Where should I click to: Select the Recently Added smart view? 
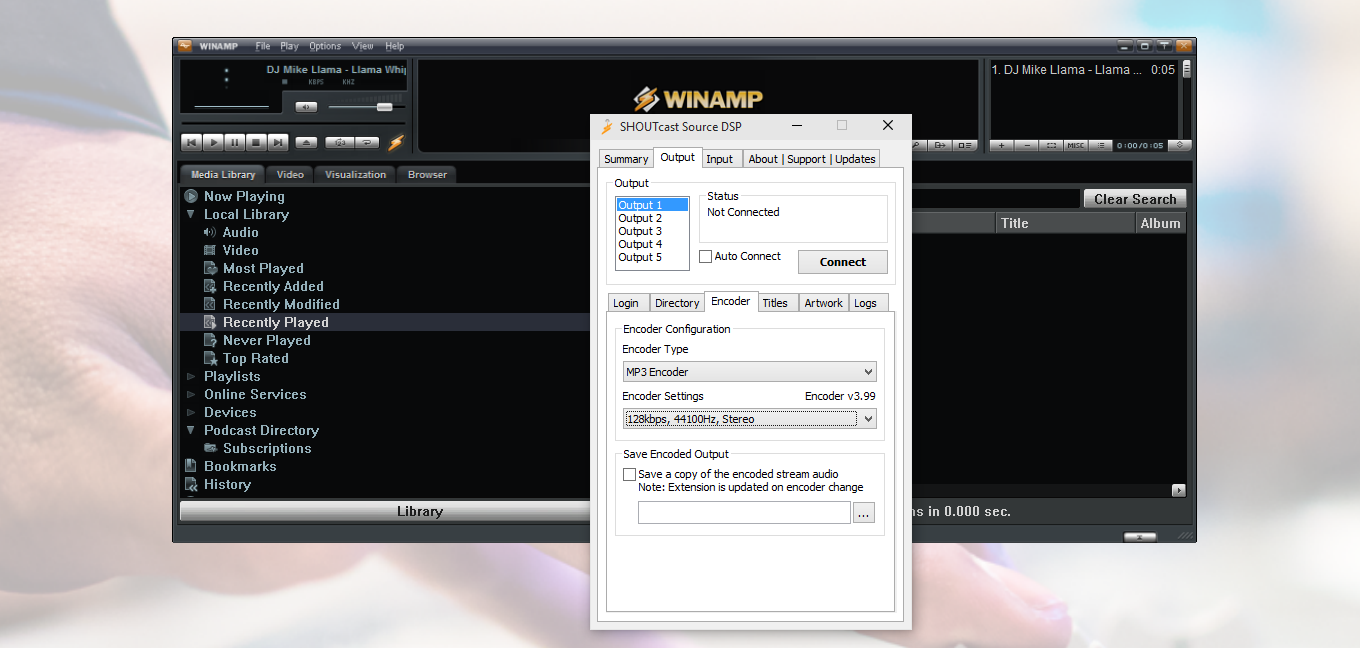pos(273,286)
